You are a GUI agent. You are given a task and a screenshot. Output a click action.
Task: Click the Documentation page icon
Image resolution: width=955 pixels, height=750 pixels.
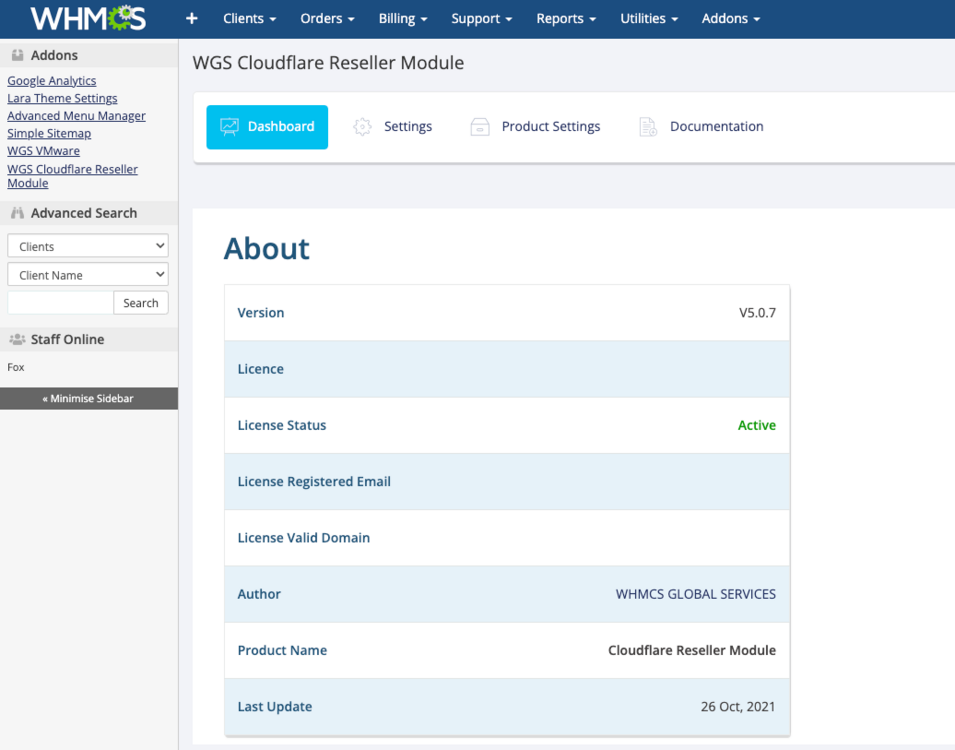648,127
